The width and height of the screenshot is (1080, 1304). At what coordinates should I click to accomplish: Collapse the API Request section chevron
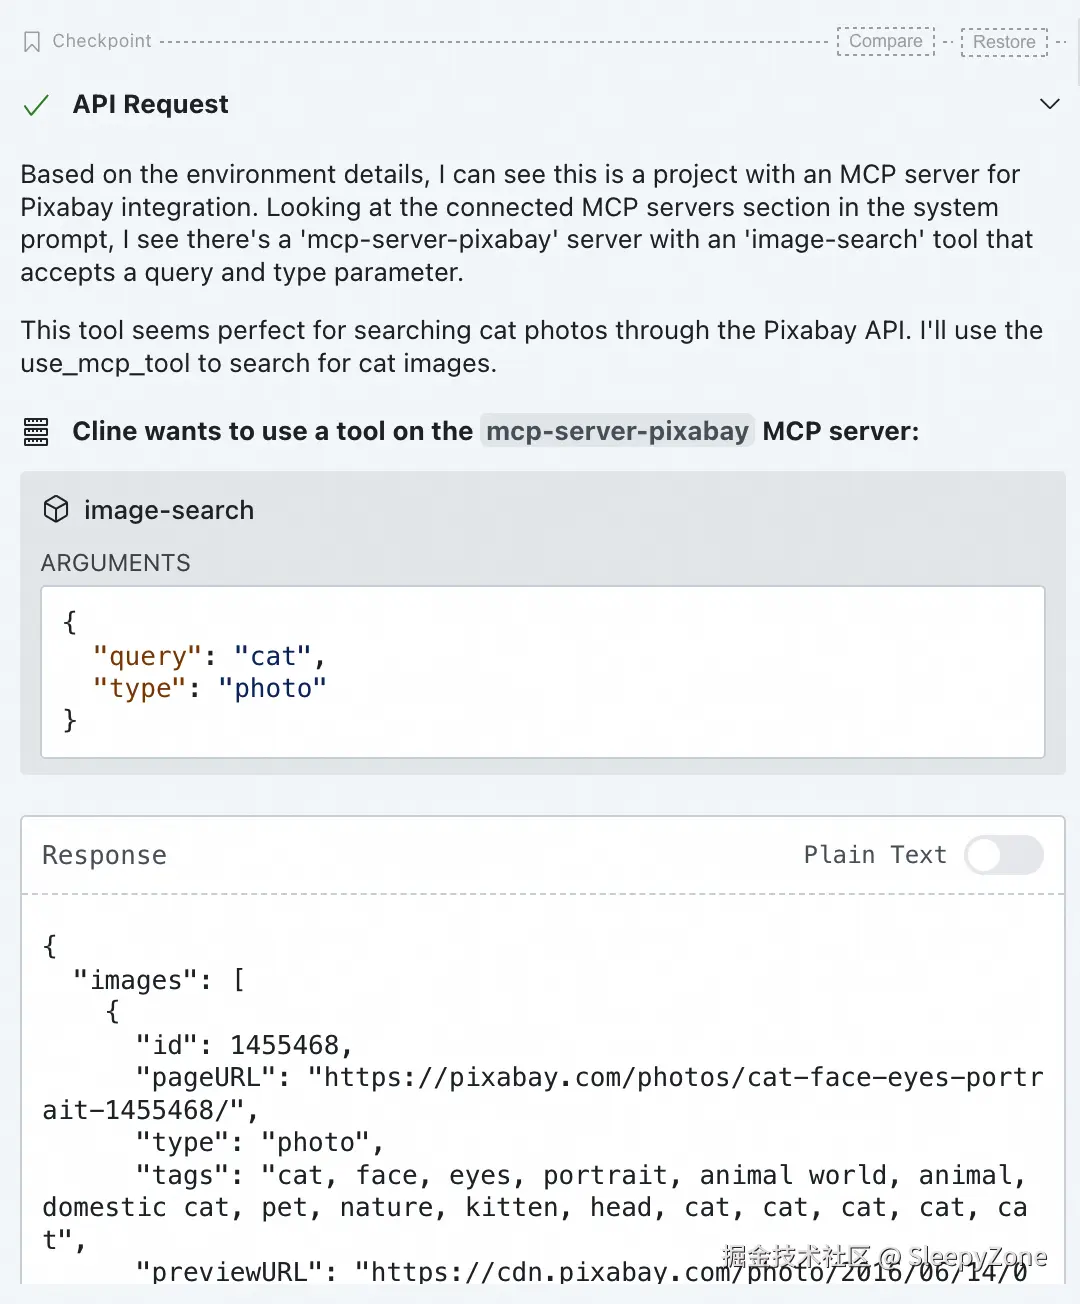click(x=1049, y=104)
